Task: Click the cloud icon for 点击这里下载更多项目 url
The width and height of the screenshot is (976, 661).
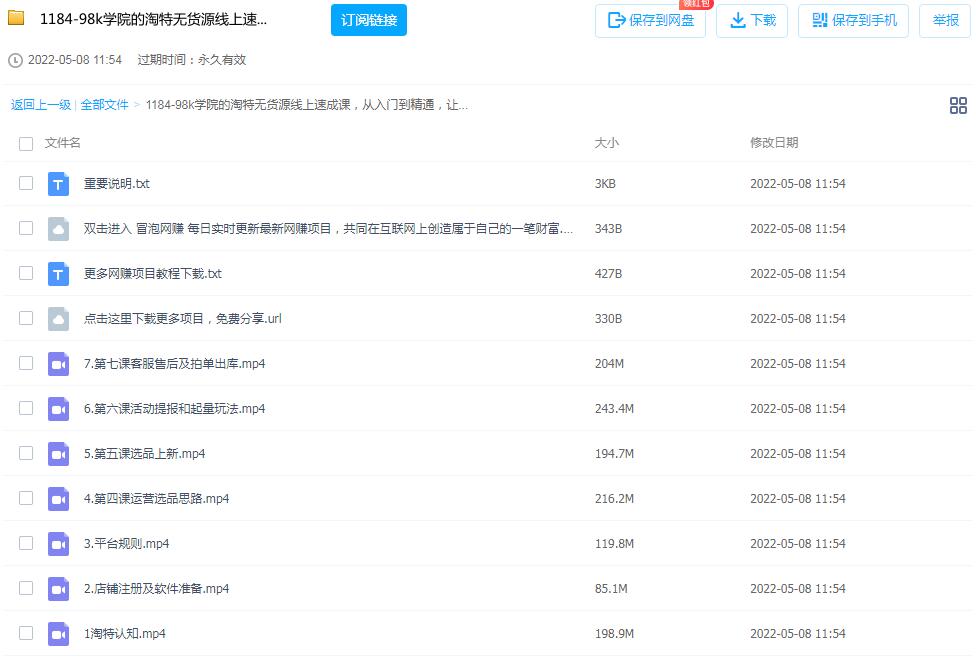Action: [x=59, y=319]
